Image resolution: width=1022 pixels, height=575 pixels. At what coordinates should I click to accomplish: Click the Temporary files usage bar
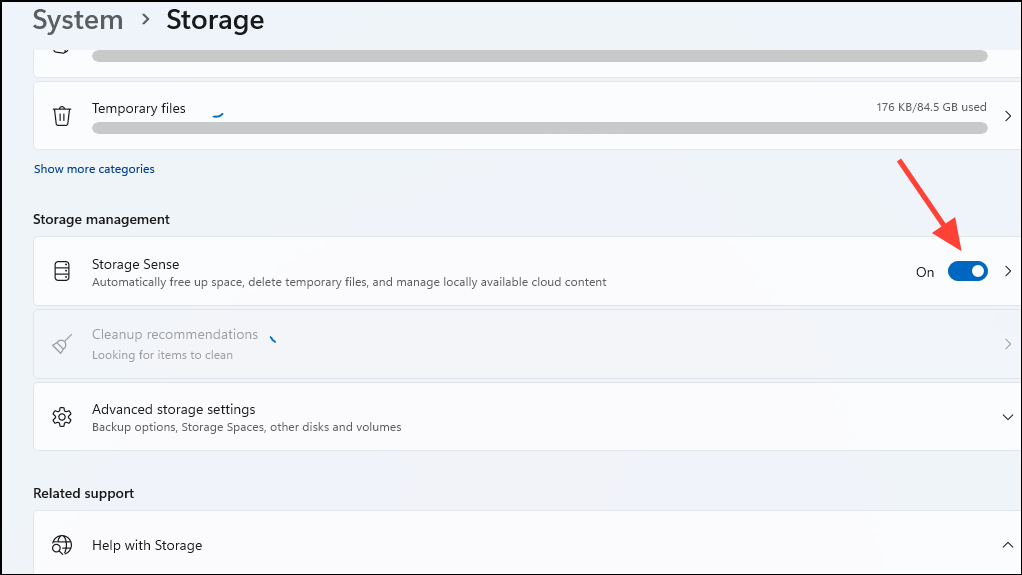click(x=539, y=128)
